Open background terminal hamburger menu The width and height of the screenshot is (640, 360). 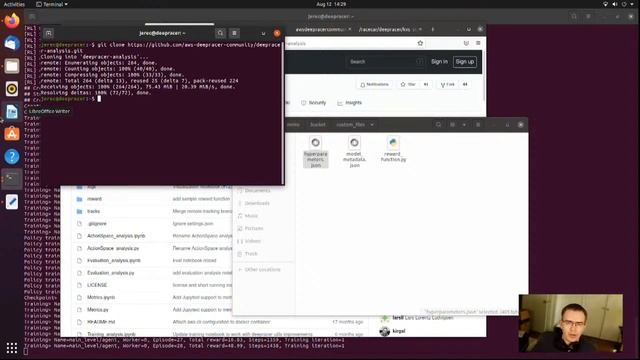(x=588, y=16)
